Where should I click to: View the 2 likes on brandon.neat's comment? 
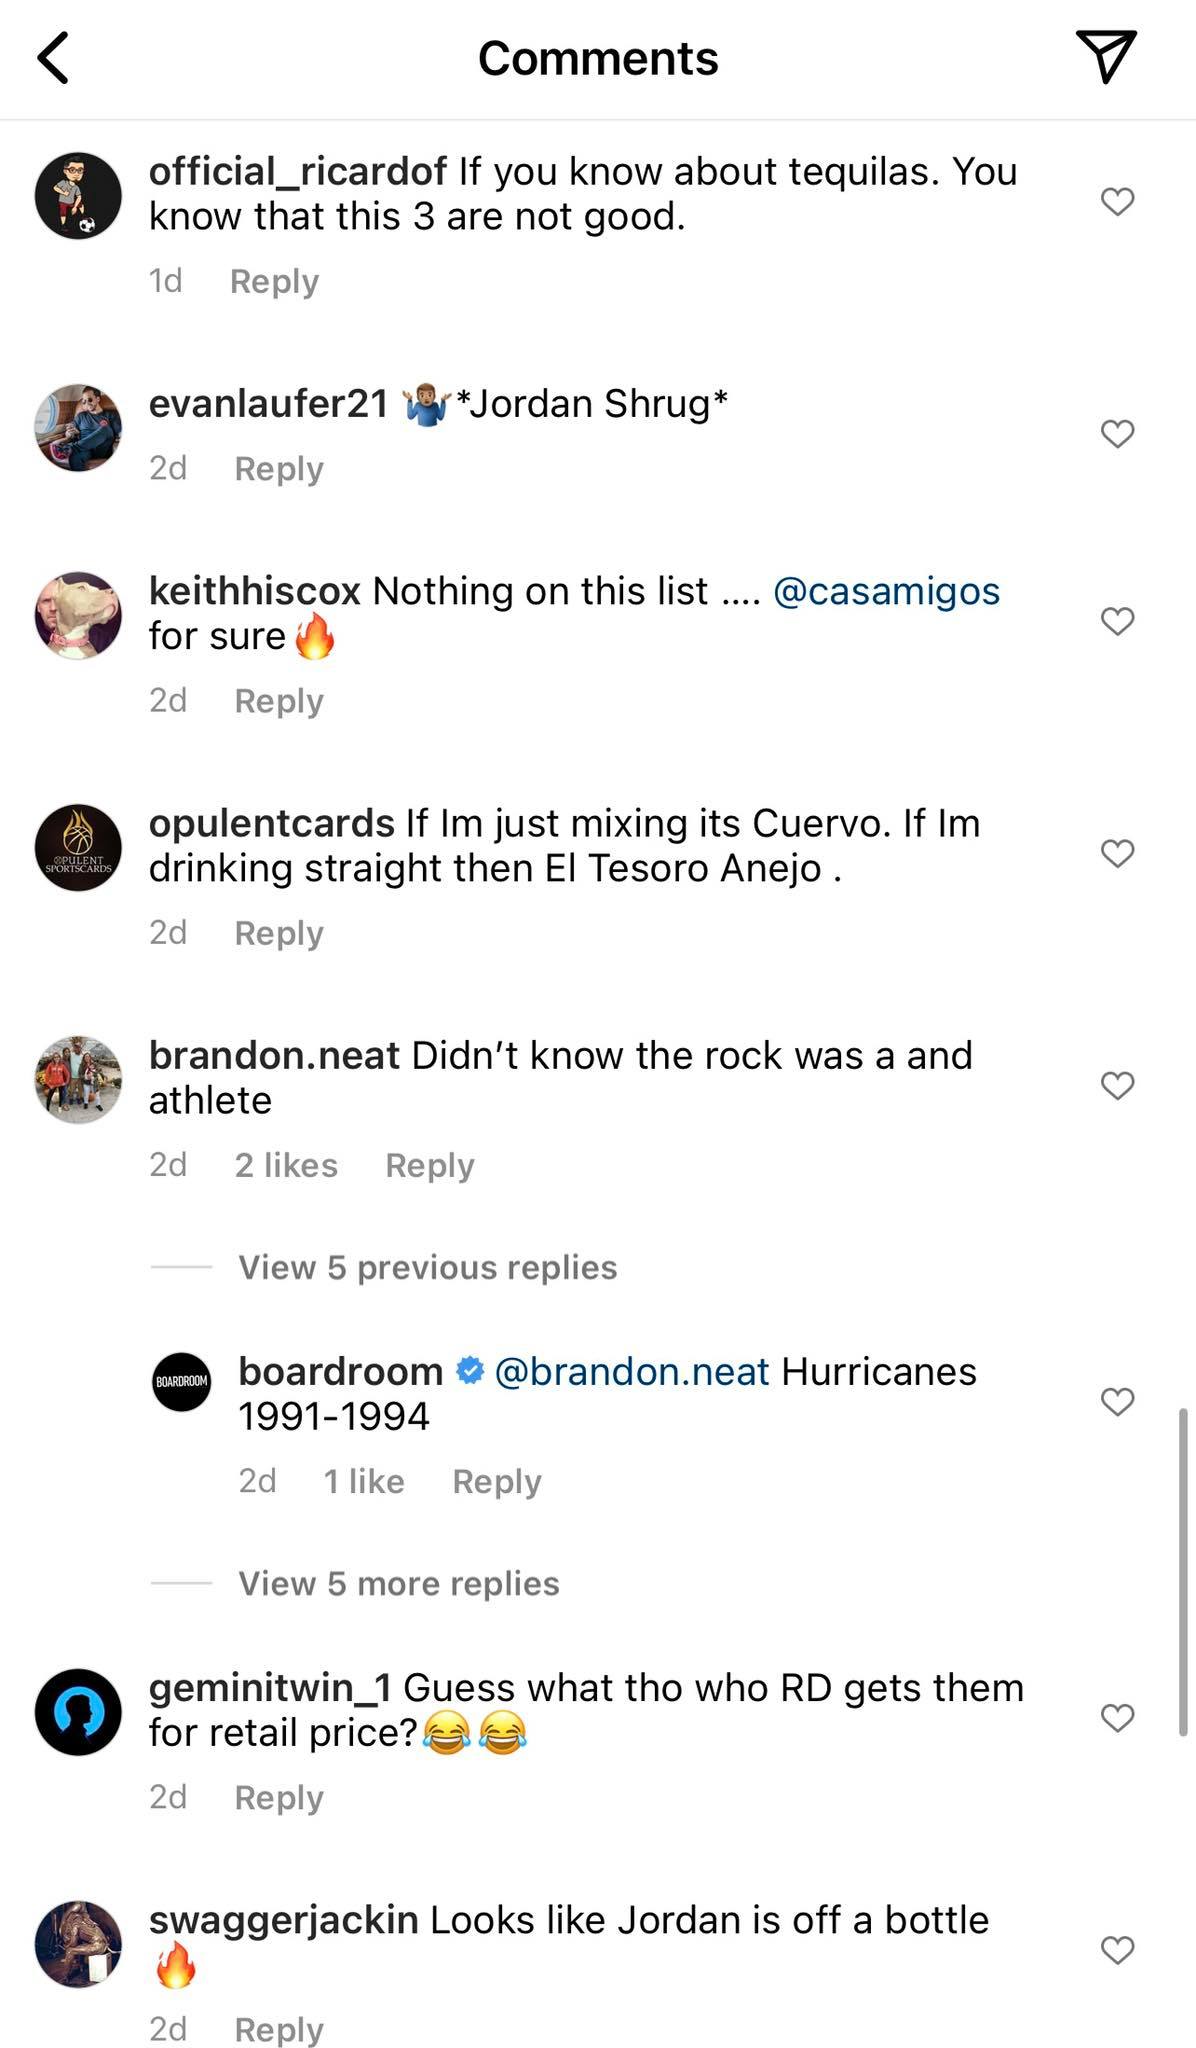(x=286, y=1165)
